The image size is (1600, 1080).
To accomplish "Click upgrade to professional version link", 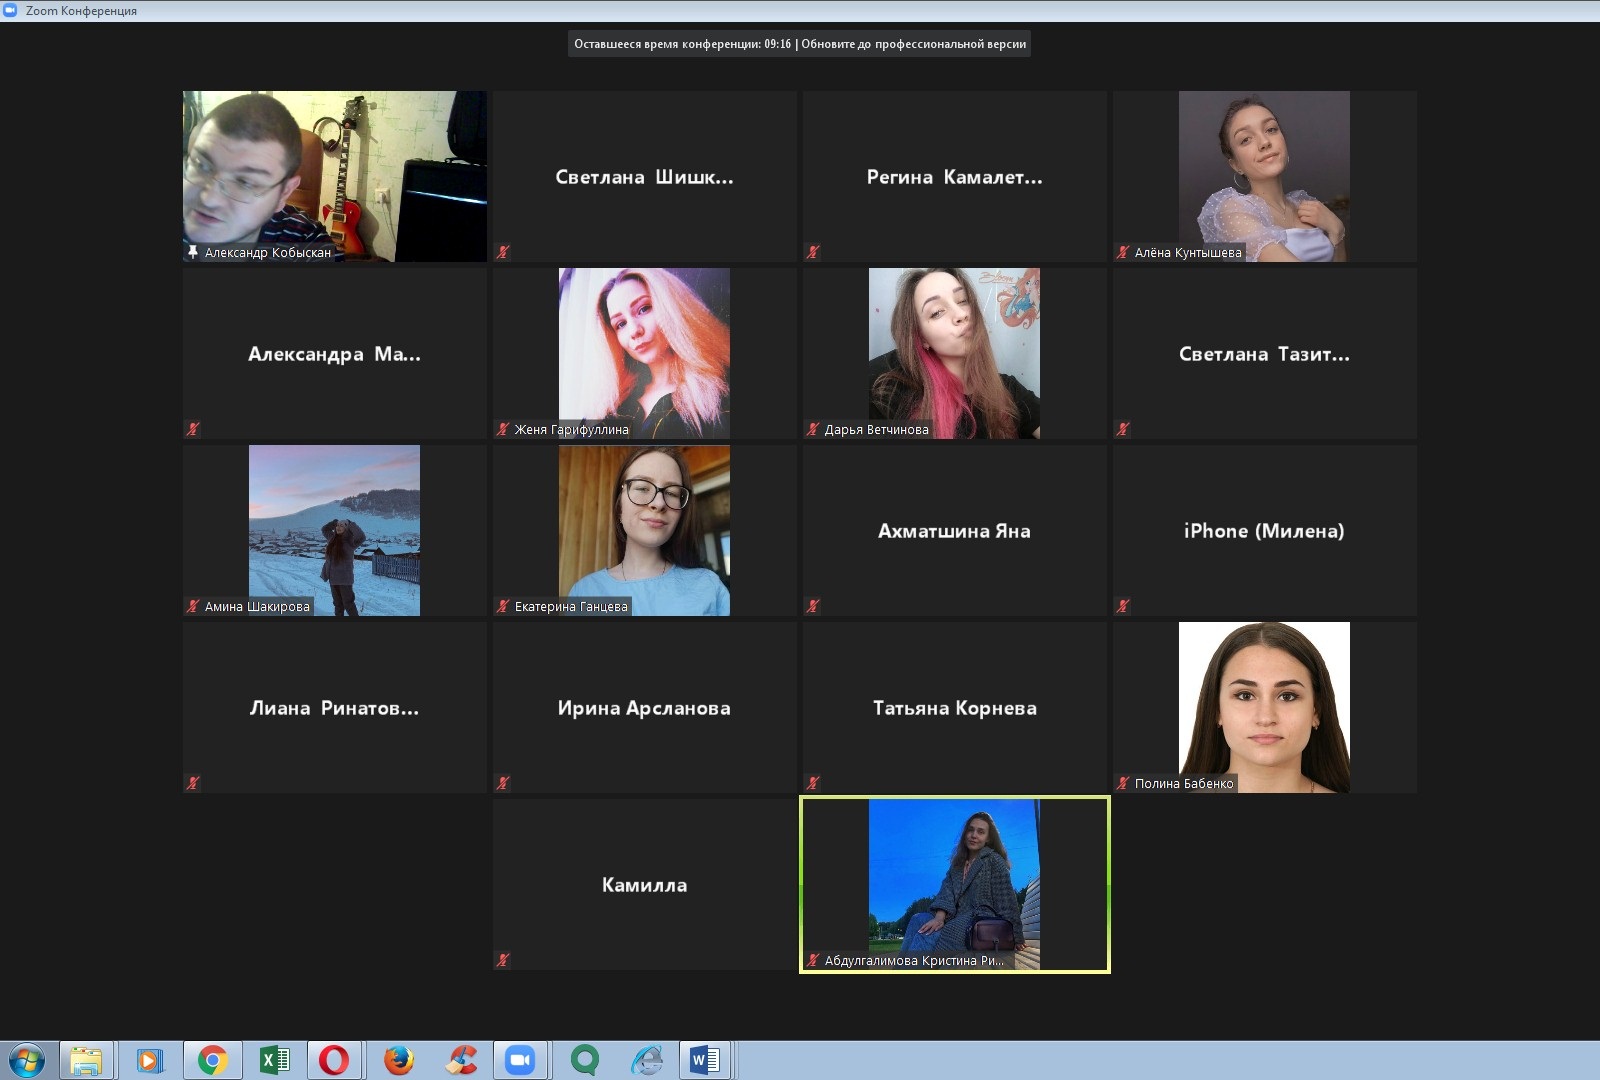I will point(913,44).
